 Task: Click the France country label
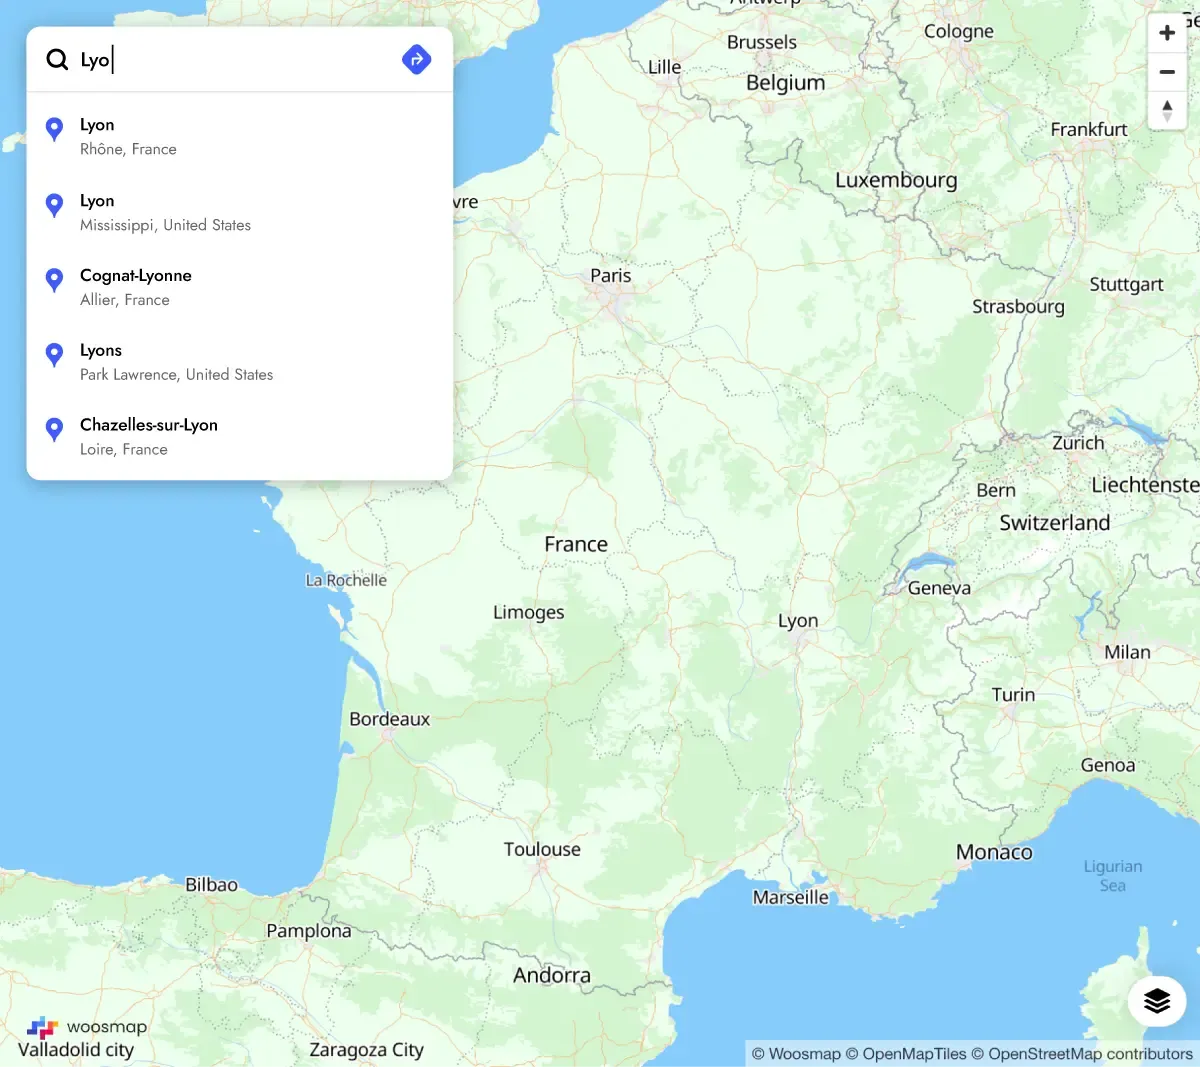point(576,544)
